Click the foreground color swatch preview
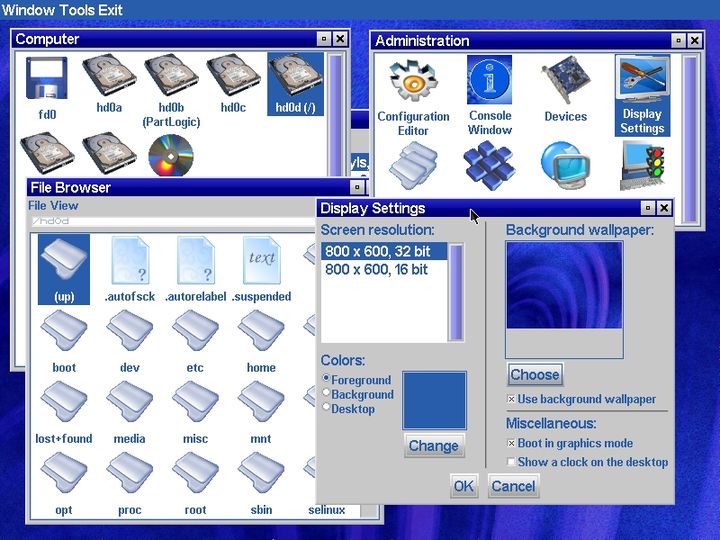Viewport: 720px width, 540px height. pyautogui.click(x=434, y=400)
